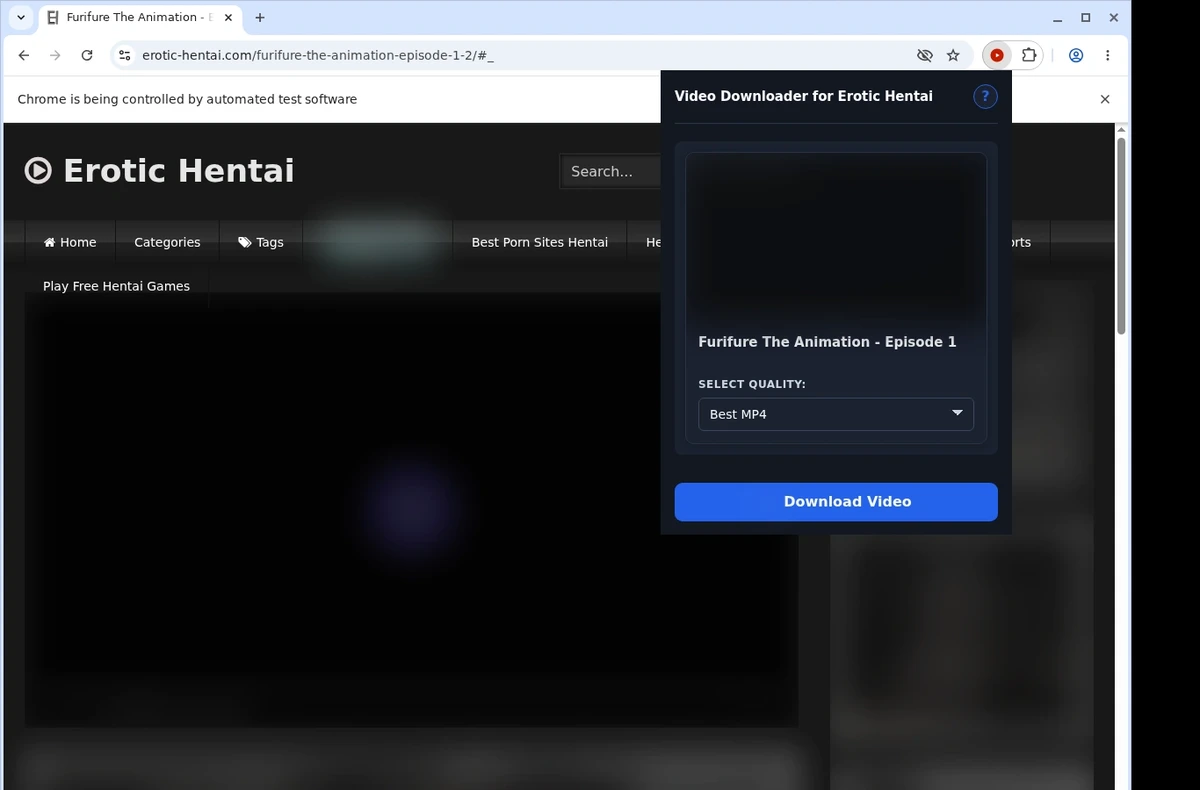Open the Categories menu item
Viewport: 1200px width, 790px height.
tap(167, 242)
